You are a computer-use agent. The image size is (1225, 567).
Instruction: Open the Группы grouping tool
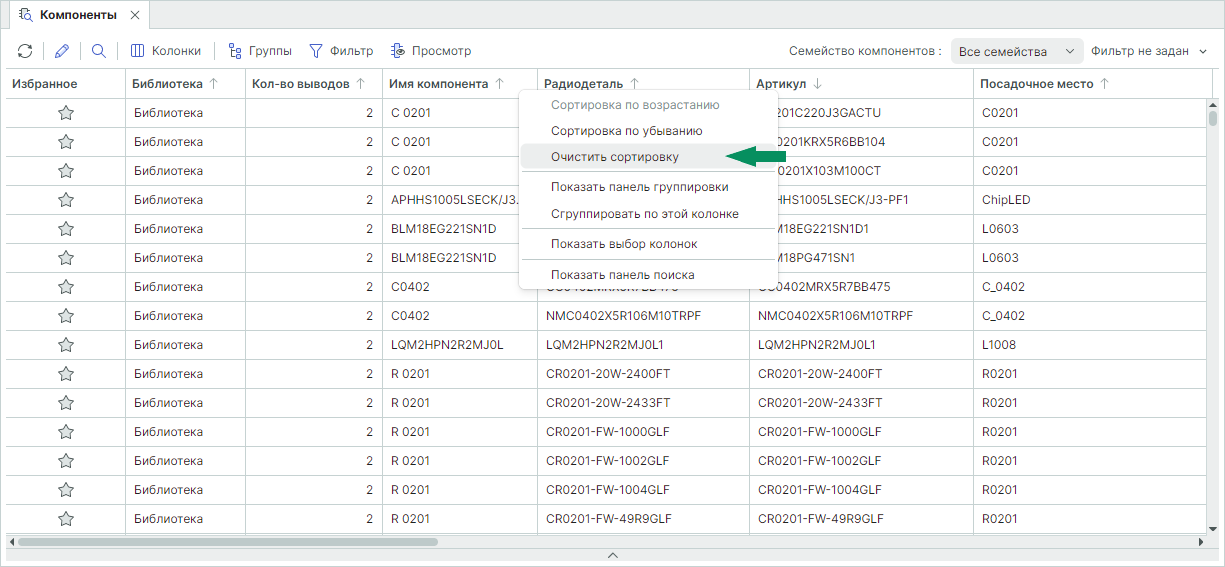click(x=260, y=51)
